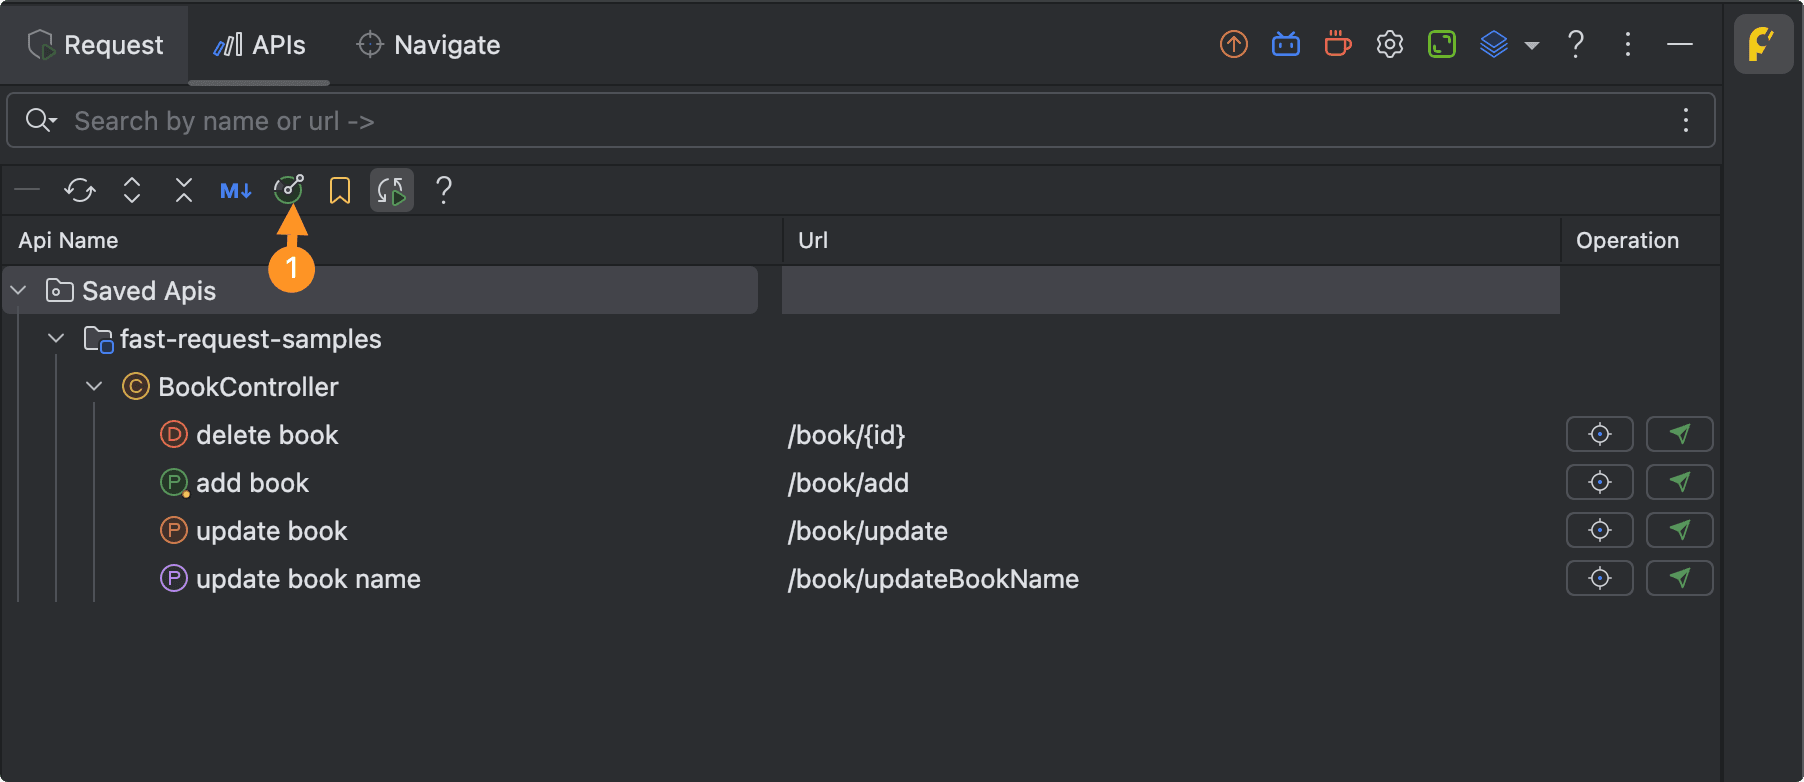Locate the update book name method
Image resolution: width=1804 pixels, height=782 pixels.
1600,579
